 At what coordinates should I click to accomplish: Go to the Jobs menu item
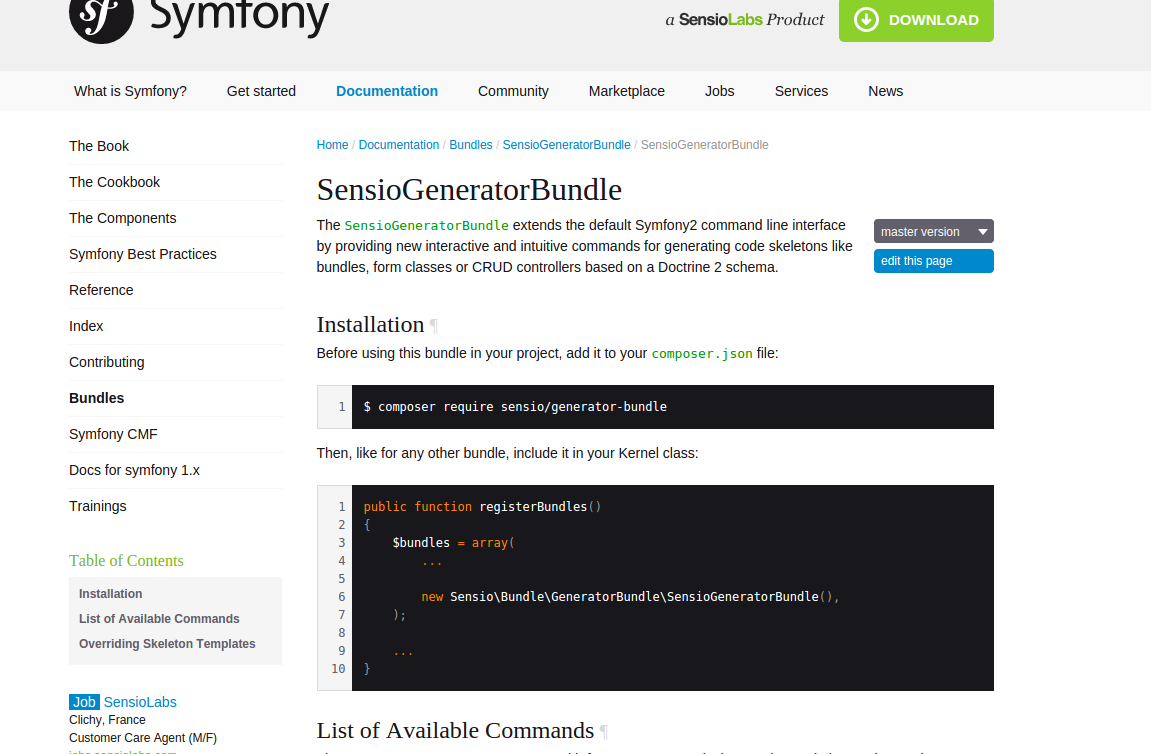pos(719,91)
